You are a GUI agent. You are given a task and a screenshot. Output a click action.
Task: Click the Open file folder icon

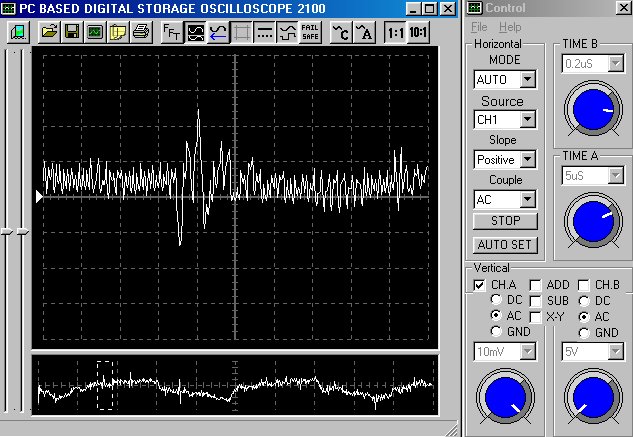tap(49, 31)
